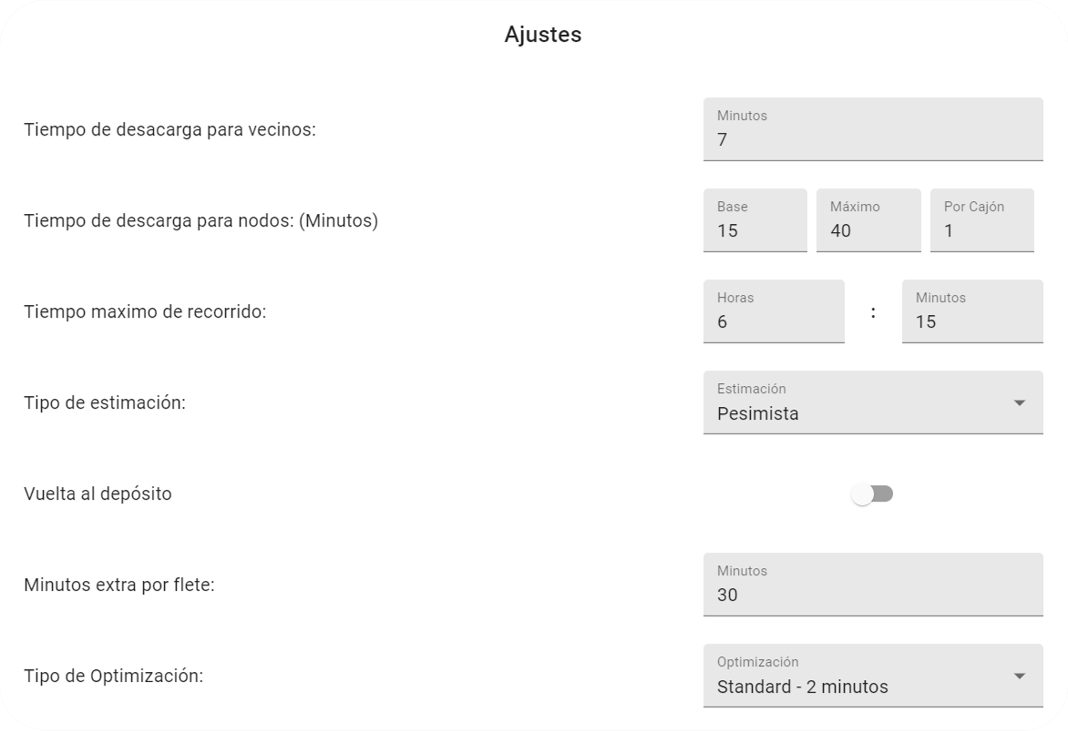The width and height of the screenshot is (1068, 731).
Task: Click the Vuelta al depósito label text
Action: pyautogui.click(x=97, y=494)
